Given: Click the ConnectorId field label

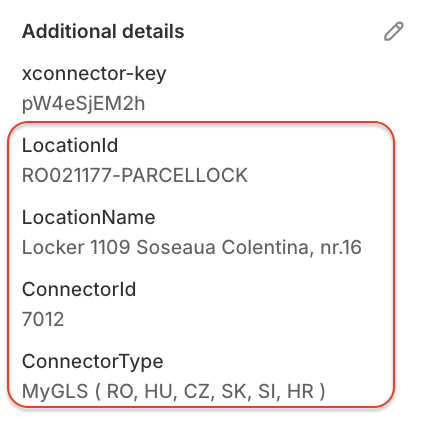Looking at the screenshot, I should click(x=79, y=289).
